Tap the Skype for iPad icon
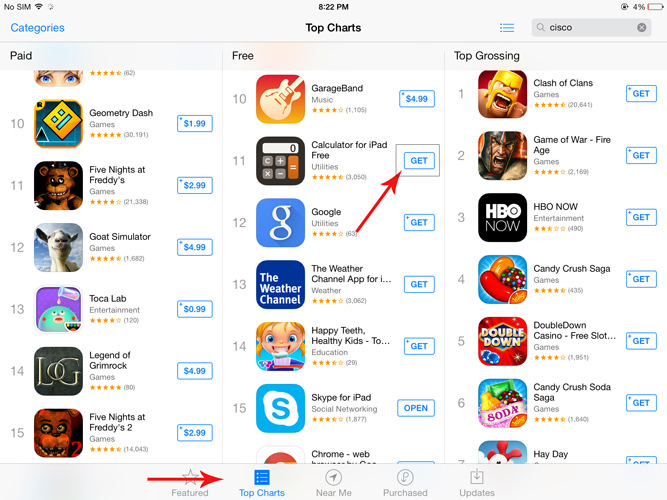The height and width of the screenshot is (500, 667). coord(280,408)
